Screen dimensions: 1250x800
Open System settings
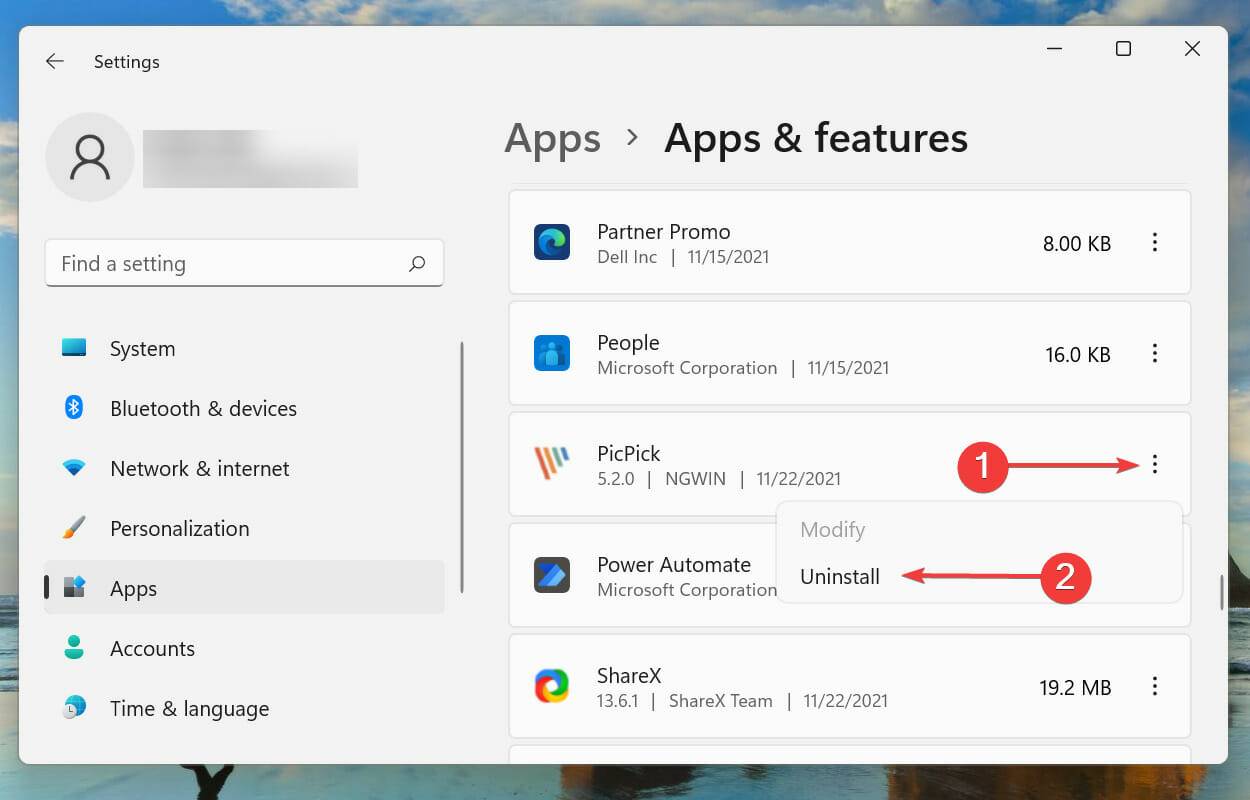244,349
